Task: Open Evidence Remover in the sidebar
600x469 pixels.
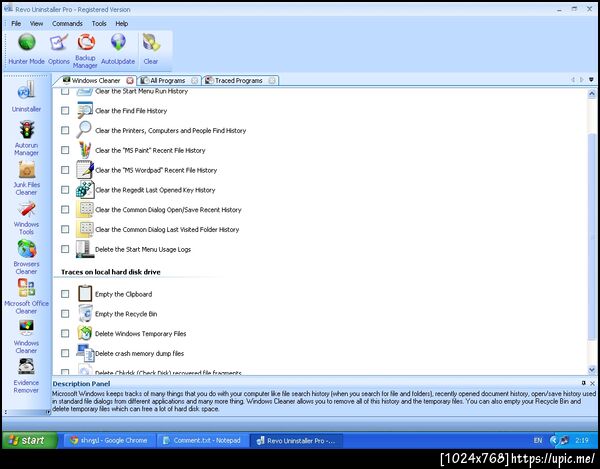Action: pos(26,376)
